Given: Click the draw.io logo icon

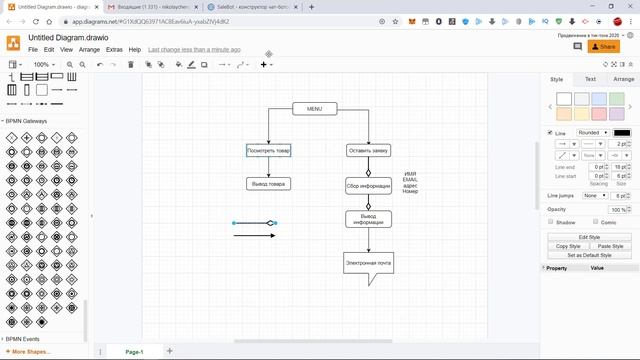Looking at the screenshot, I should pyautogui.click(x=13, y=43).
